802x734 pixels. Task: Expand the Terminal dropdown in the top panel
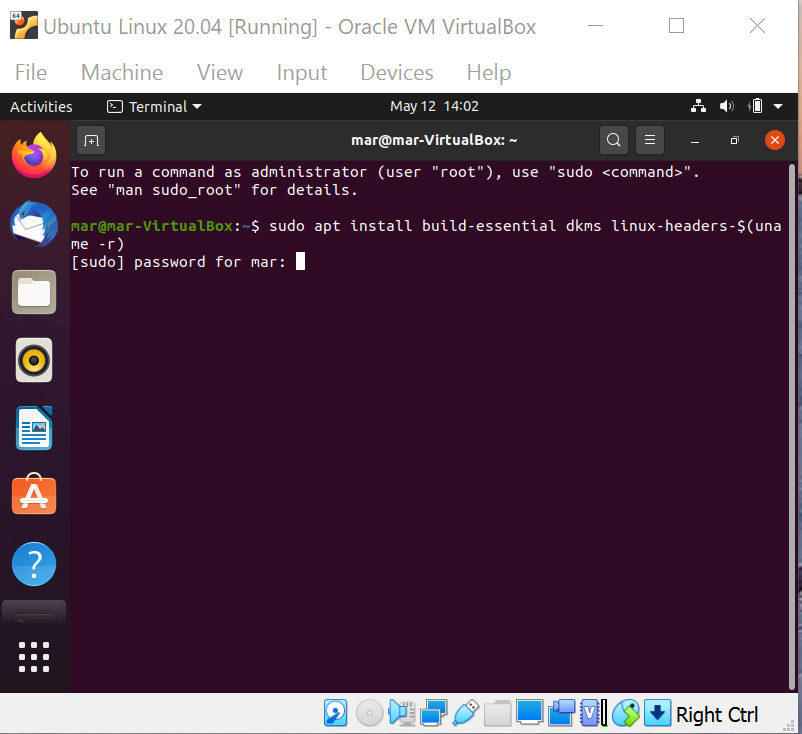pyautogui.click(x=154, y=106)
